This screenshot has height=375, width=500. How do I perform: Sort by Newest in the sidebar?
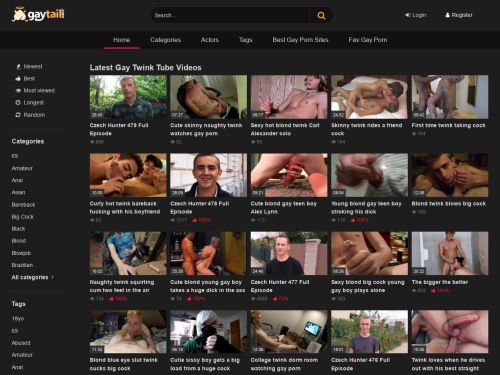tap(33, 66)
